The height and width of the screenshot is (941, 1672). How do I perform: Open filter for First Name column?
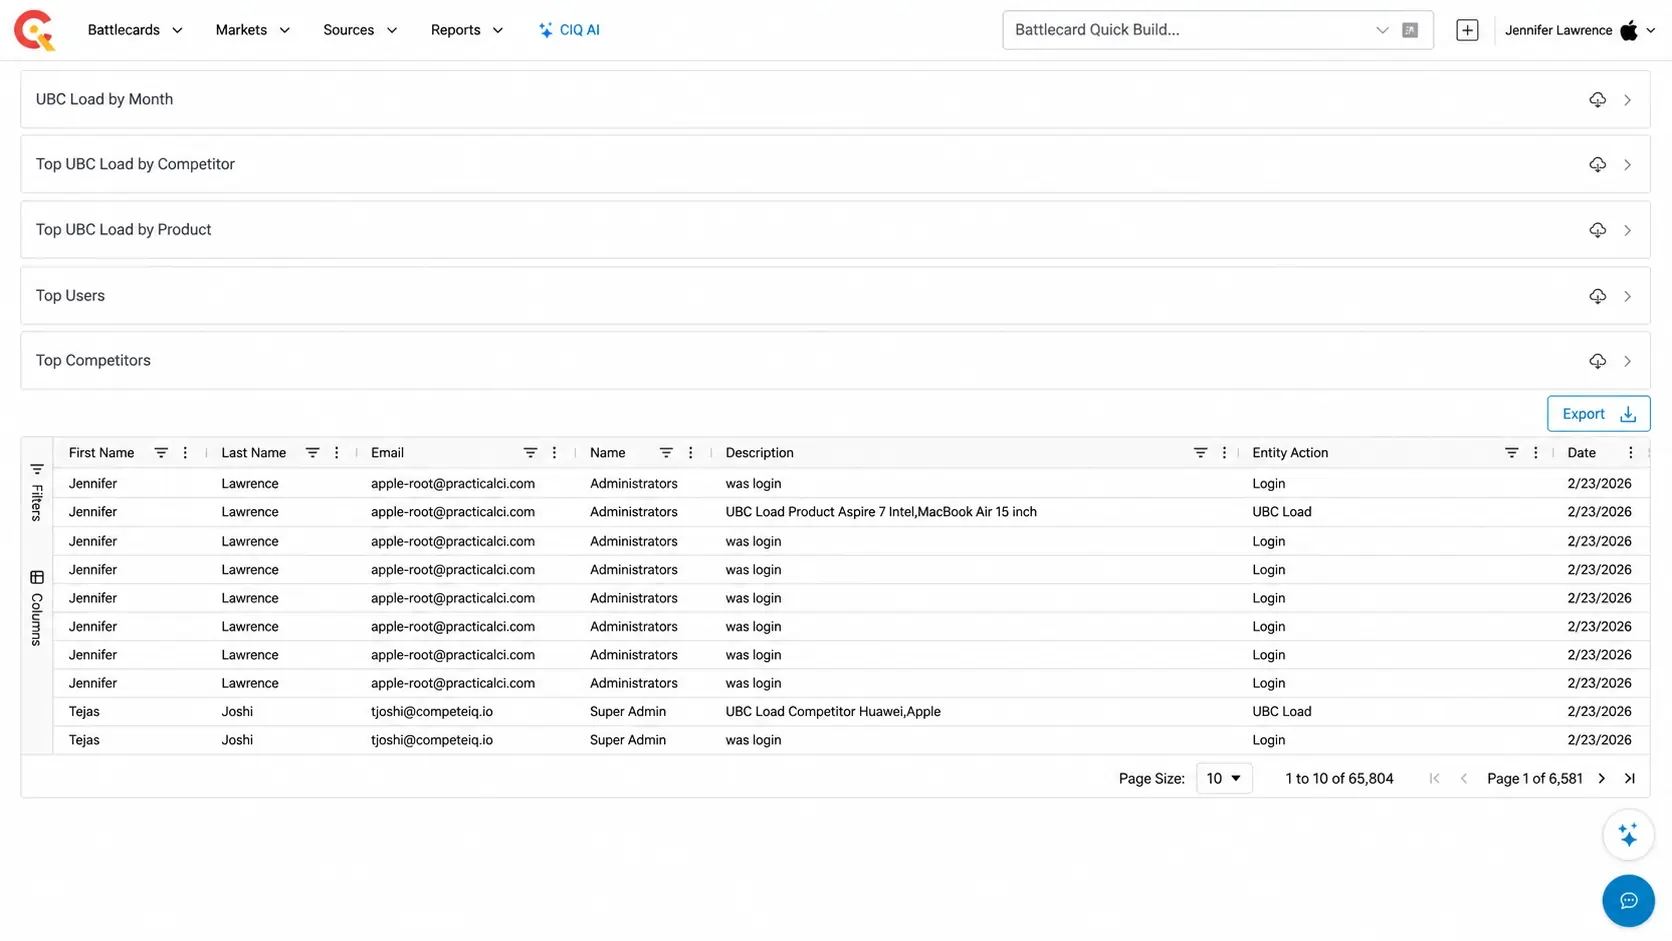tap(161, 453)
